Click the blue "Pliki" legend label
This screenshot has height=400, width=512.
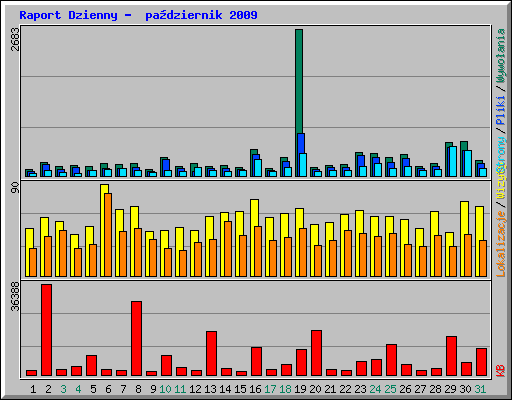pos(500,110)
